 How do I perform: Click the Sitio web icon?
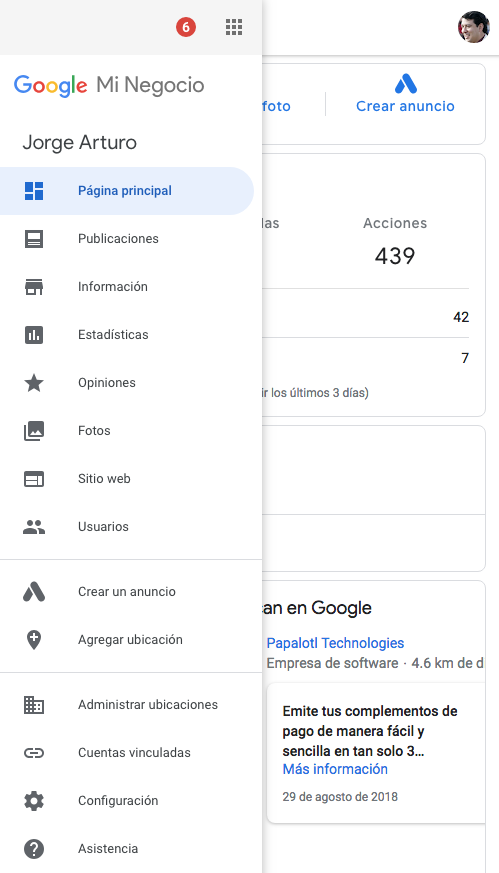[34, 479]
